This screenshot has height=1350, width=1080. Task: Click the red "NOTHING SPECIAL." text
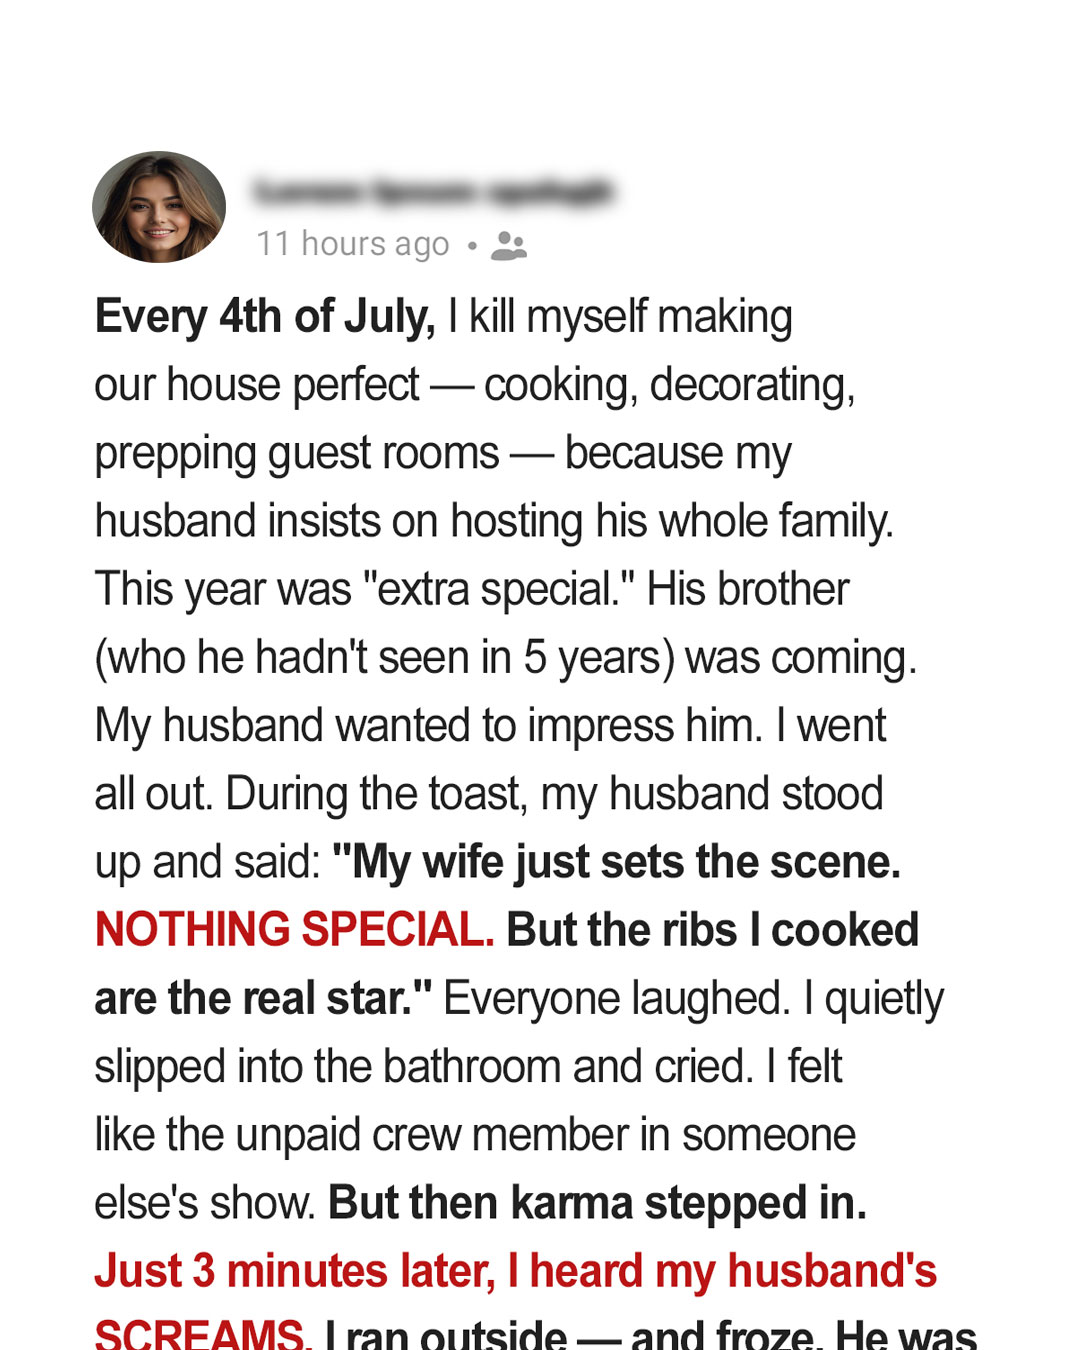(x=294, y=930)
